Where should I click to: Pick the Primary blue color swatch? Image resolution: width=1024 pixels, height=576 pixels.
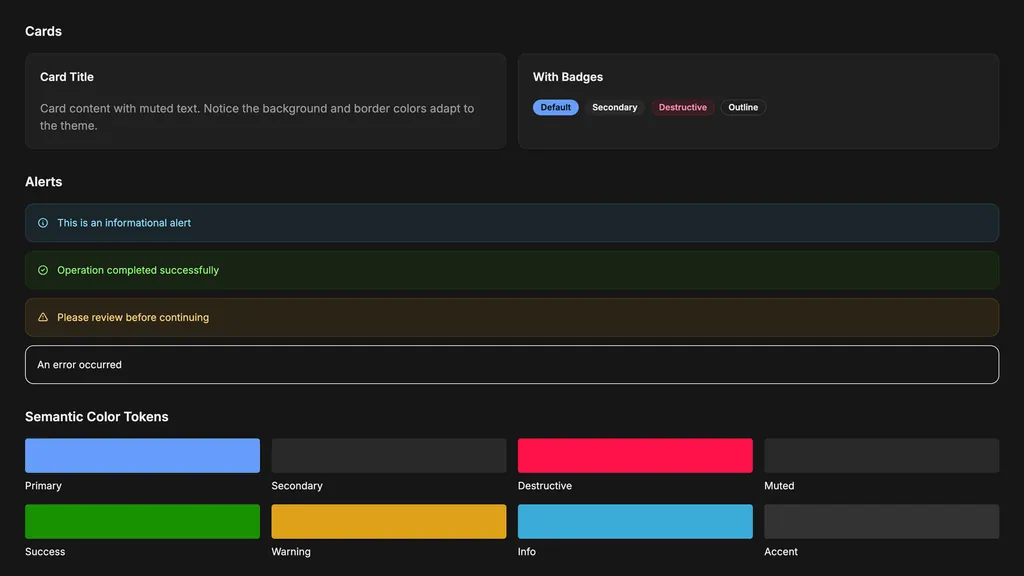coord(142,455)
